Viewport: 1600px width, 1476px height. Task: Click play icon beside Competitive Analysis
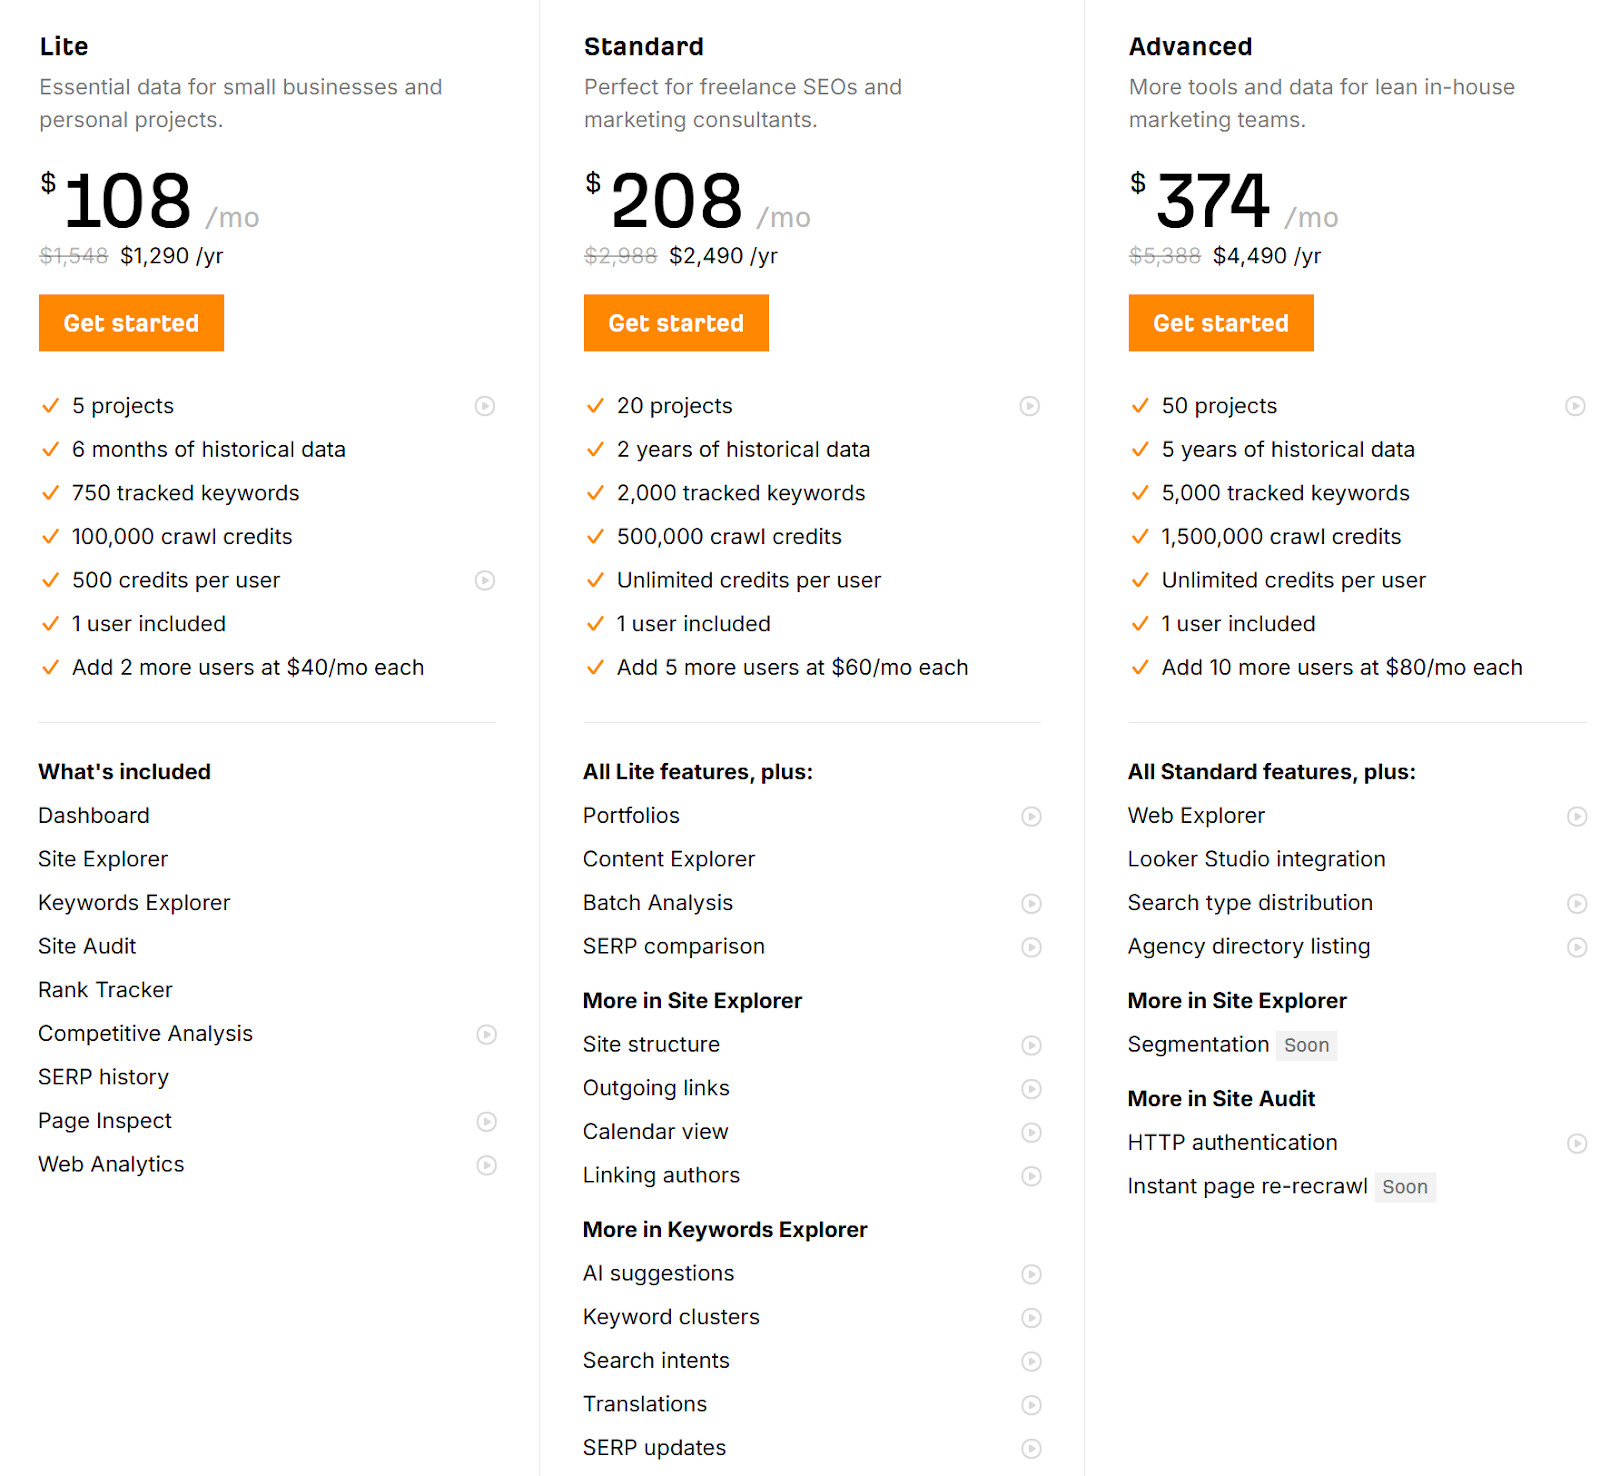(x=487, y=1034)
